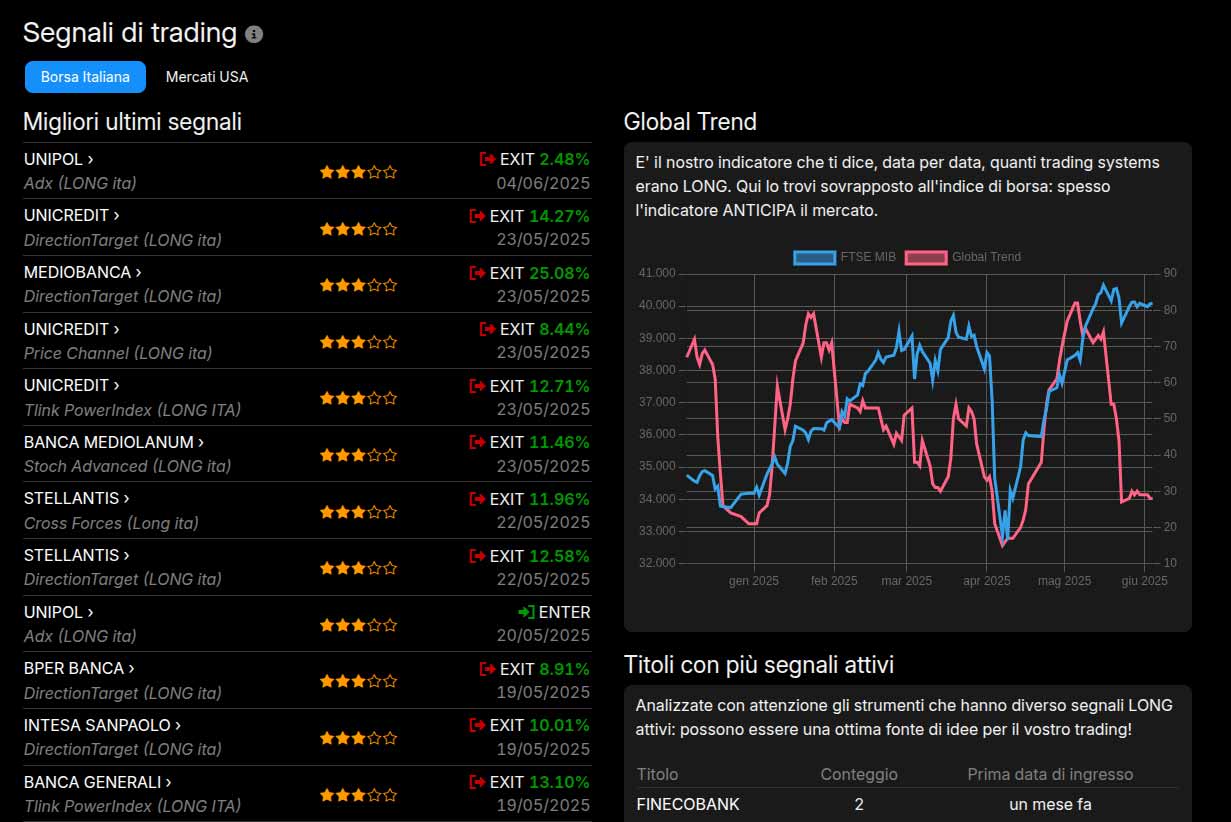Click the green ENTER arrow icon
This screenshot has width=1231, height=822.
tap(527, 612)
